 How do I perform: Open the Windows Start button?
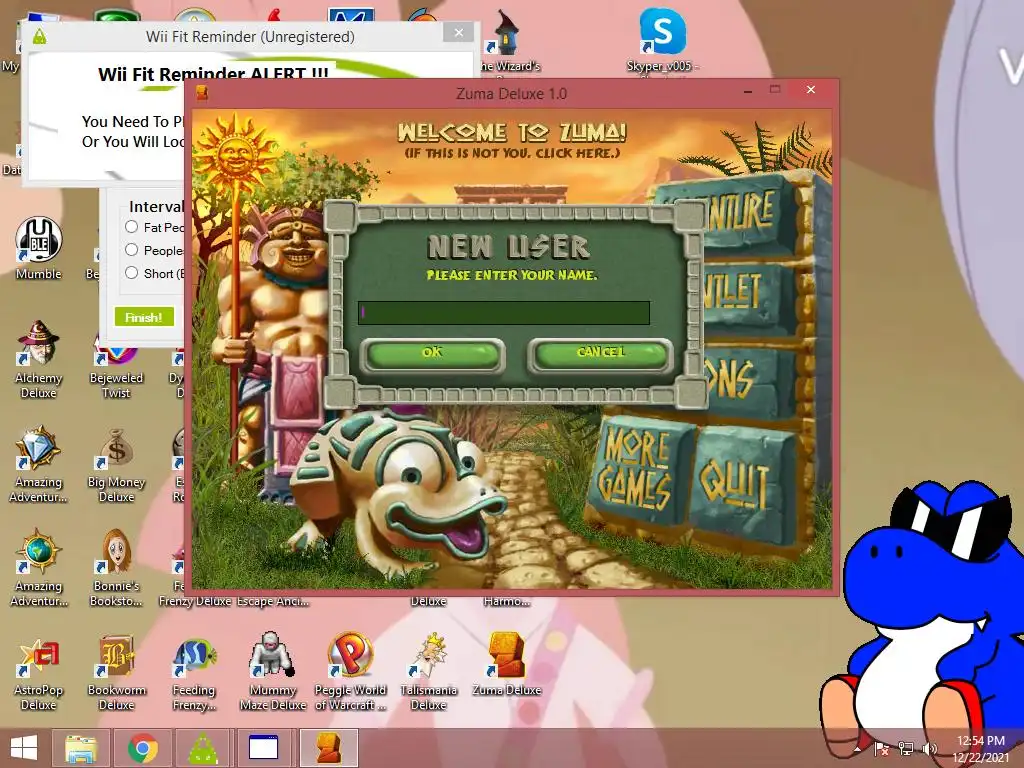pyautogui.click(x=24, y=748)
